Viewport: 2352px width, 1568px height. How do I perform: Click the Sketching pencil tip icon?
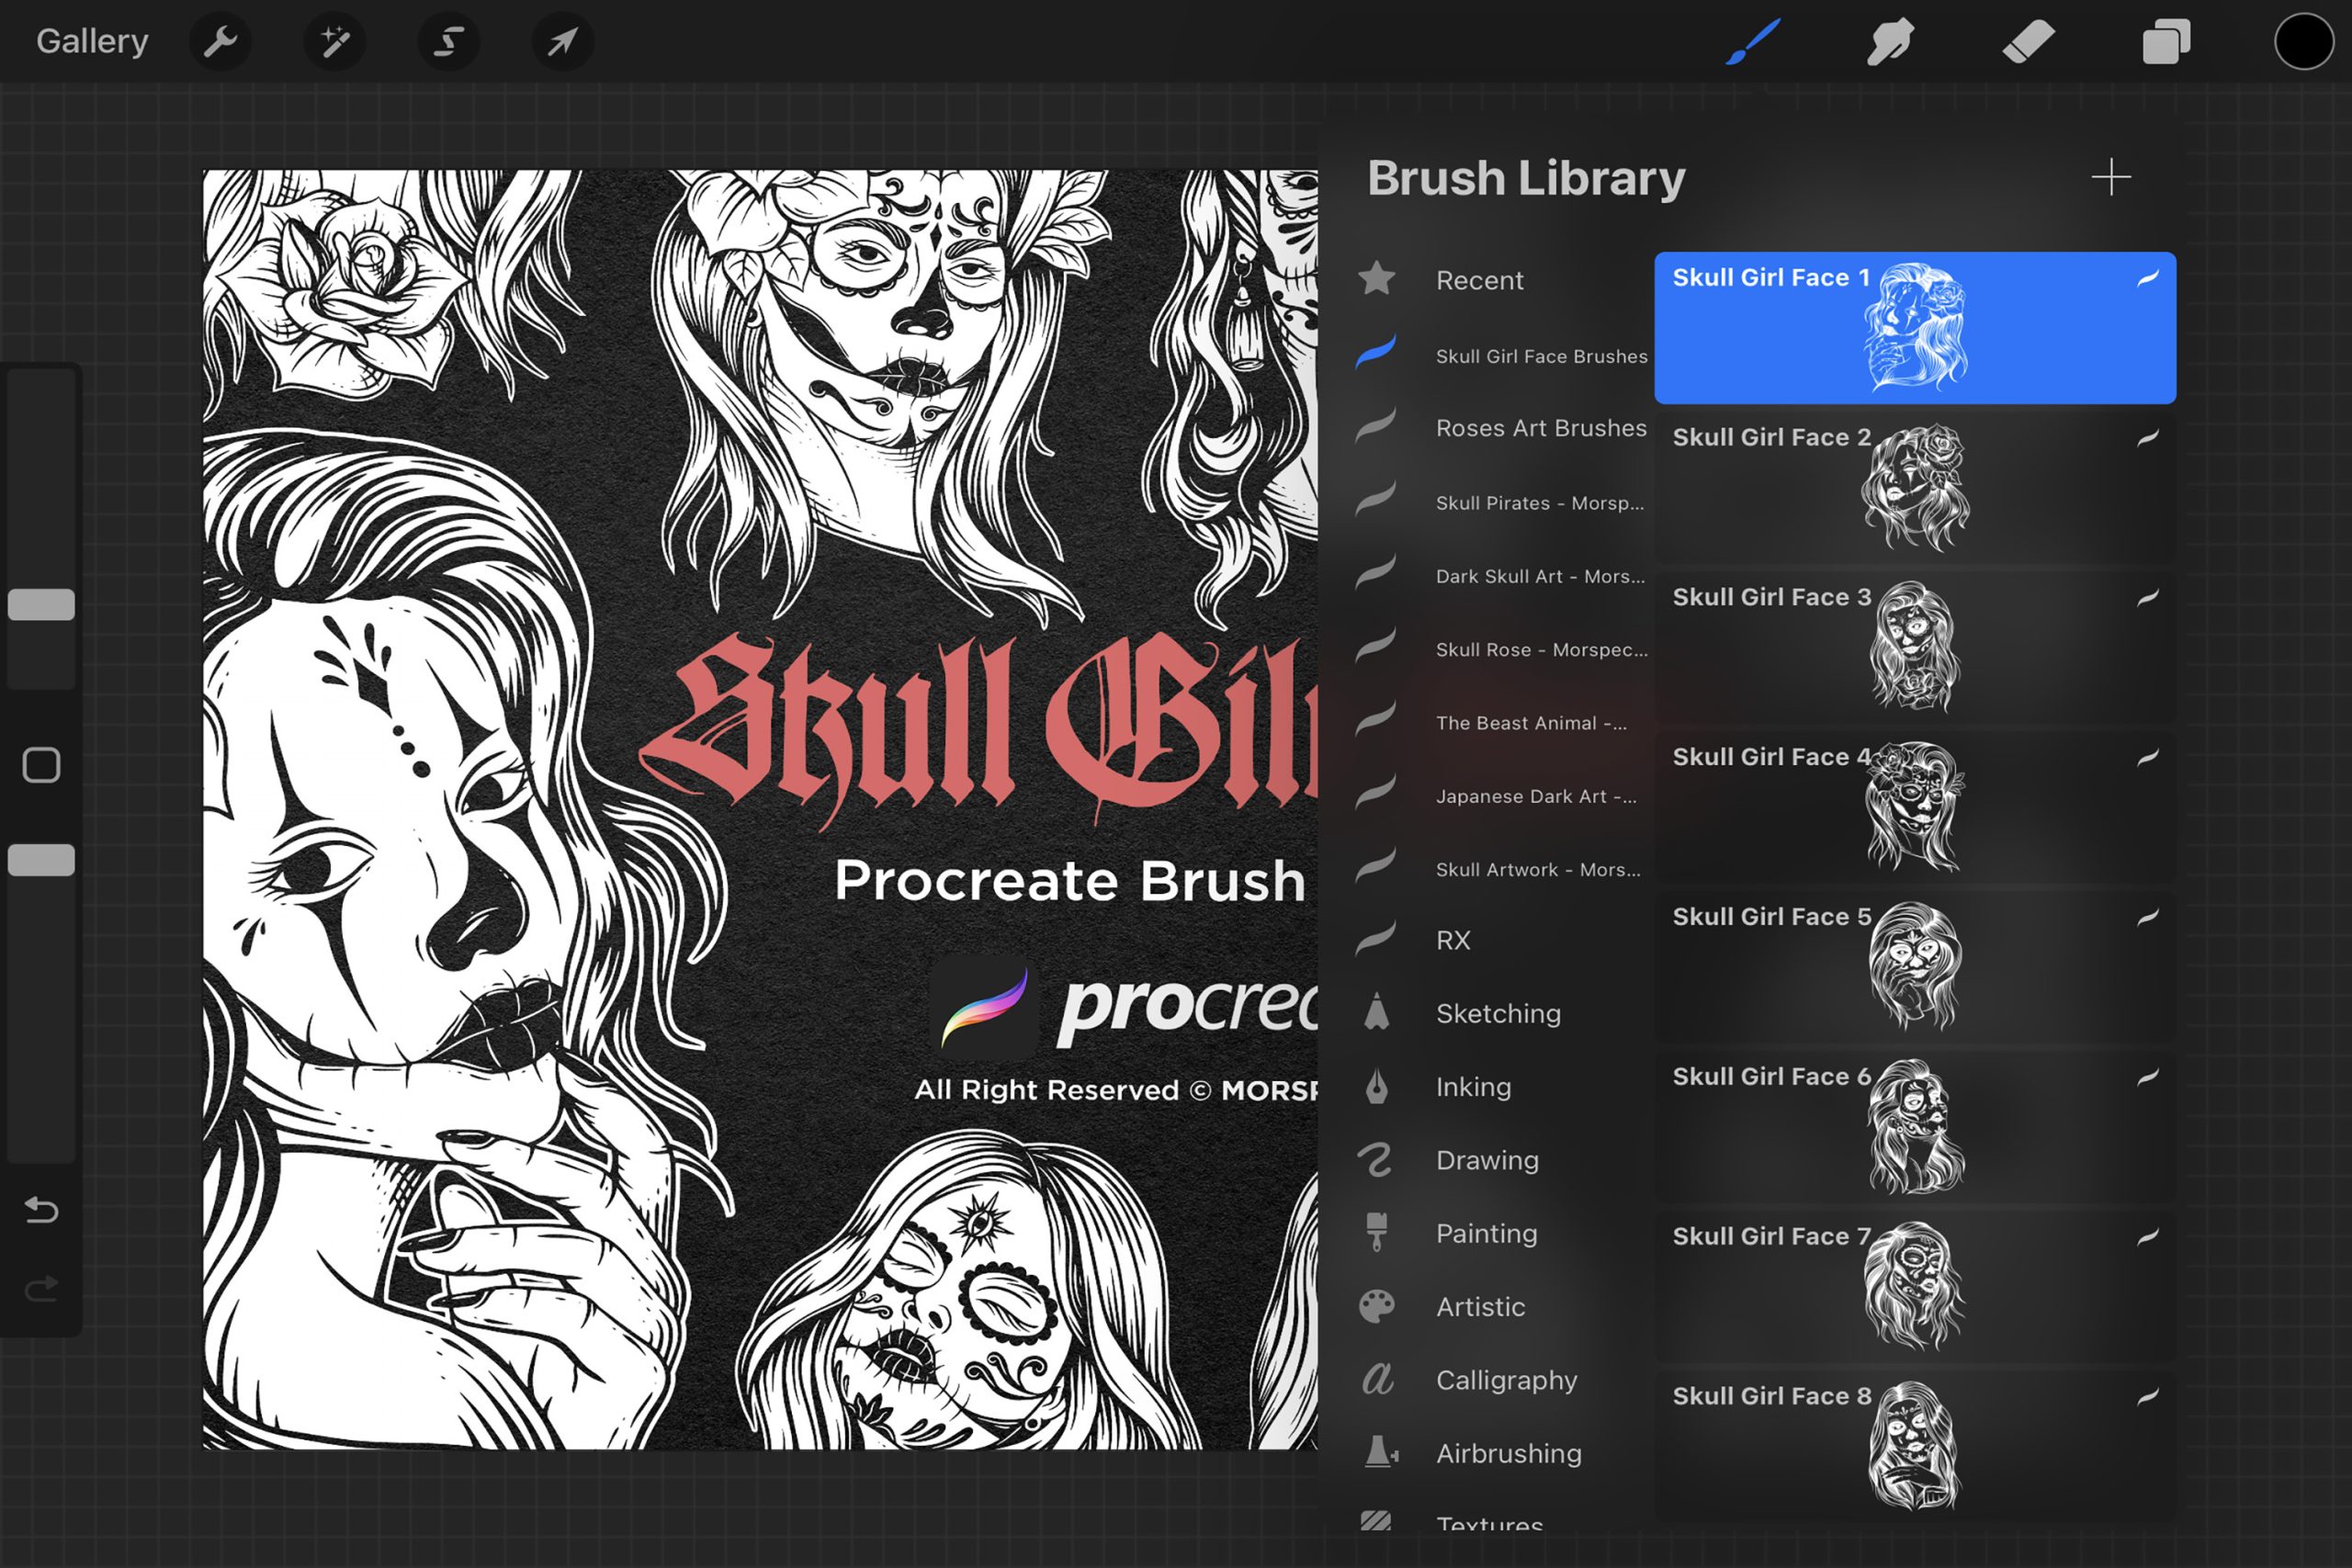click(1377, 1011)
